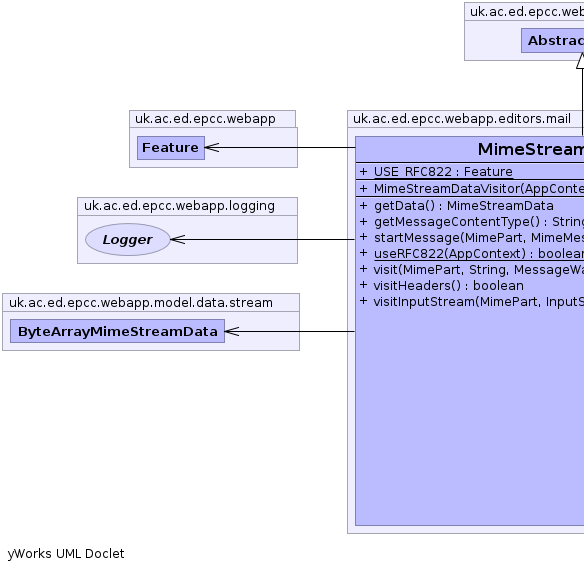Click the uk.ac.ed.epcc.webapp package label
Viewport: 584px width, 571px height.
coord(205,119)
